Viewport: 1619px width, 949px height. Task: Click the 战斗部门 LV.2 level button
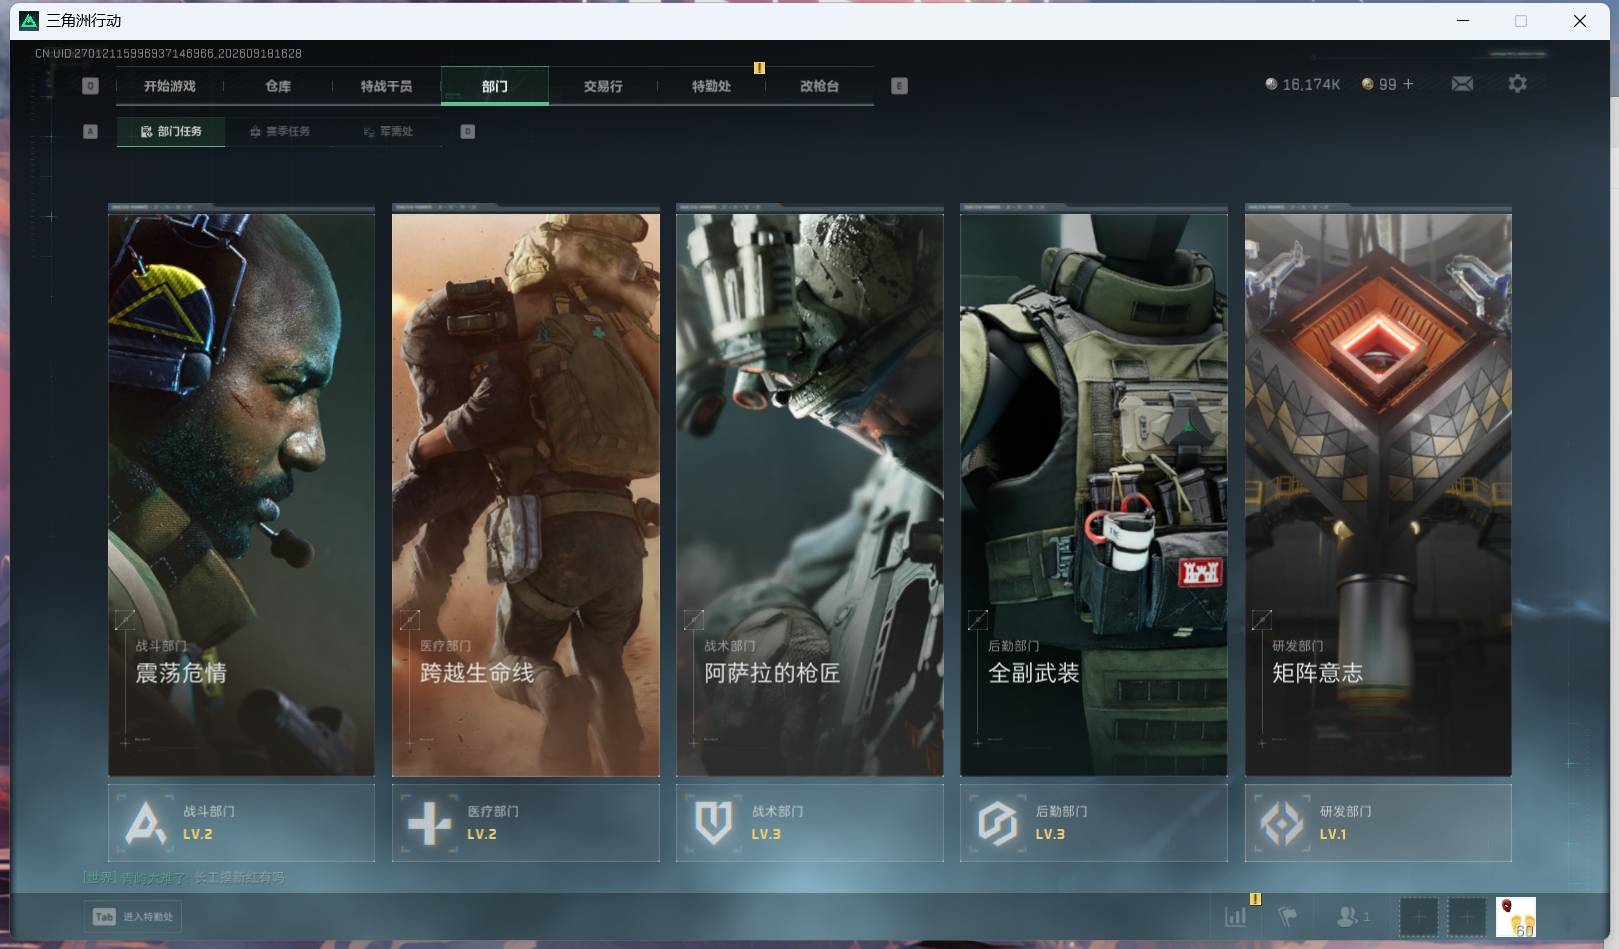(241, 823)
